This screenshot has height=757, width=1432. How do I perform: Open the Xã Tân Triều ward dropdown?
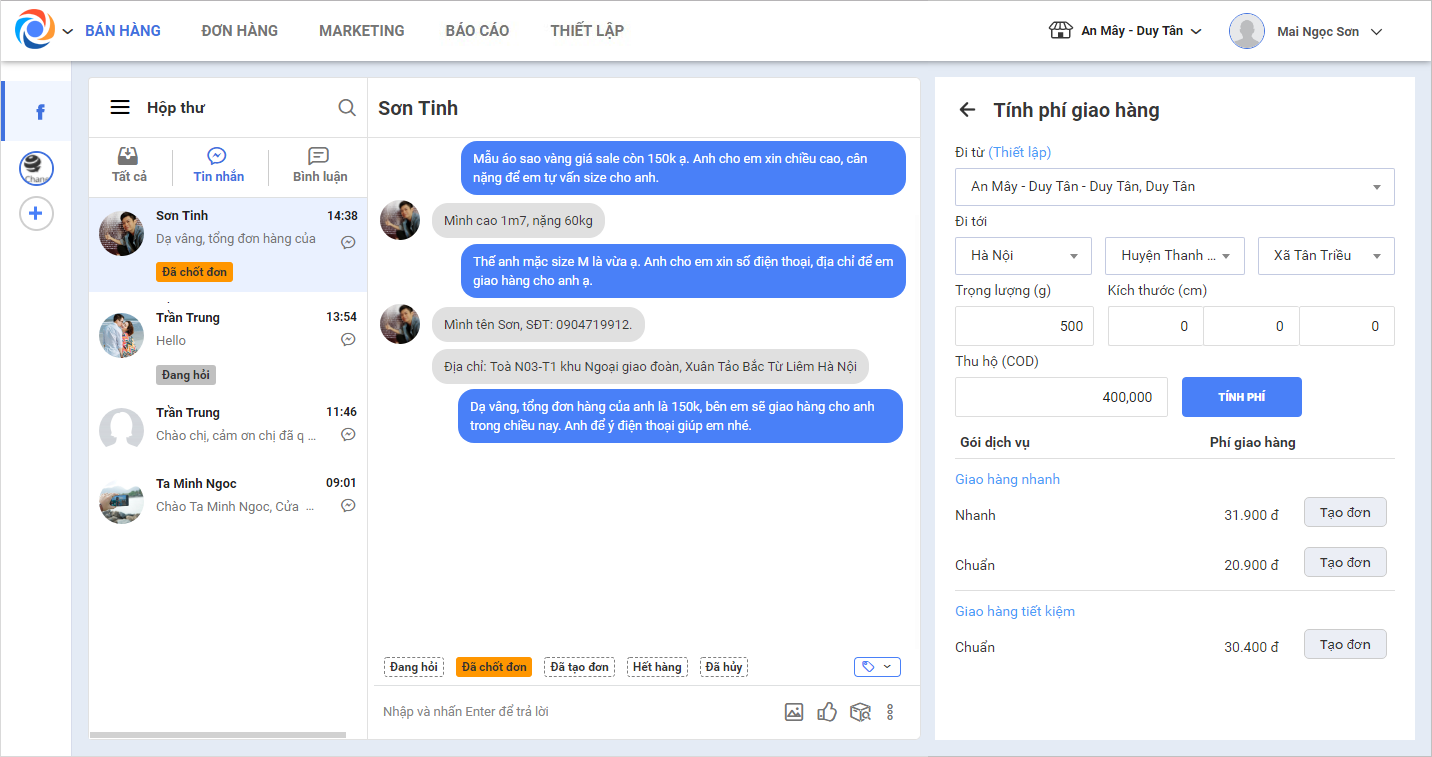click(1326, 256)
